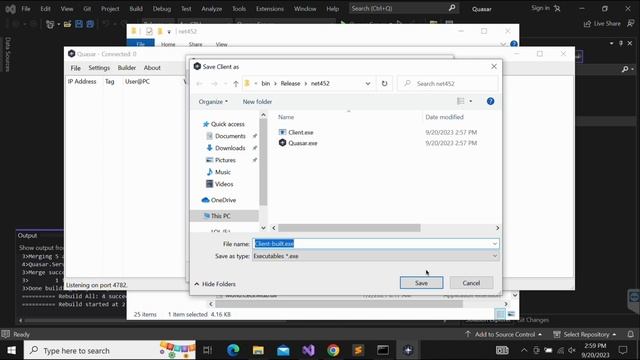Click Save All icon in Visual Studio toolbar
The width and height of the screenshot is (640, 360).
[x=90, y=24]
